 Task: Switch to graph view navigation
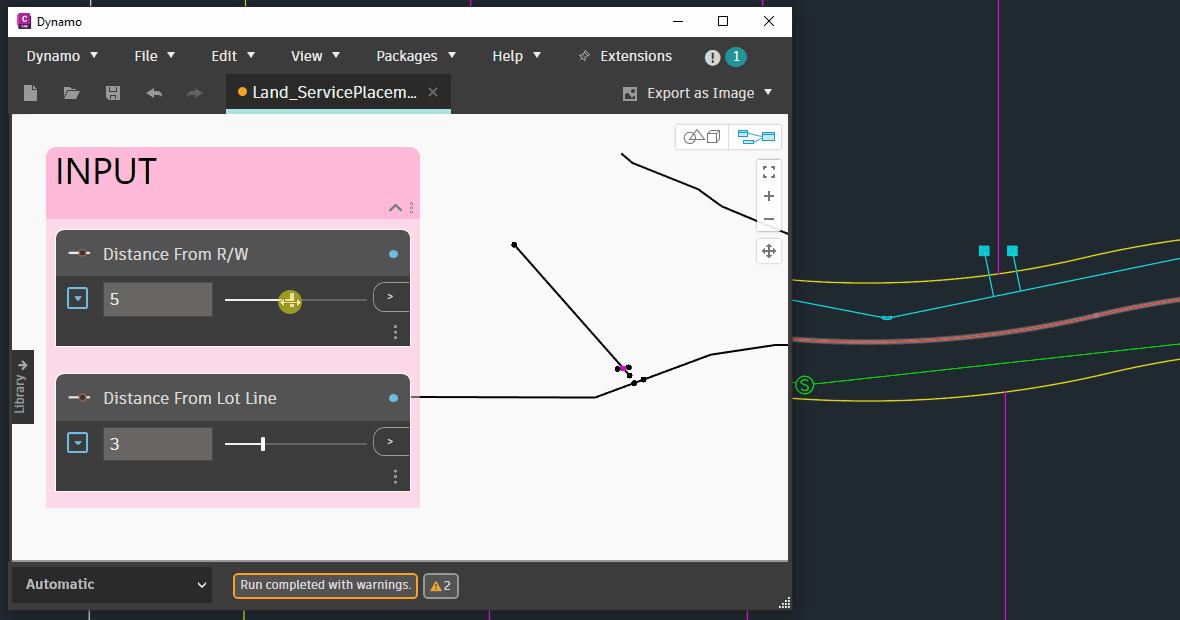(756, 137)
